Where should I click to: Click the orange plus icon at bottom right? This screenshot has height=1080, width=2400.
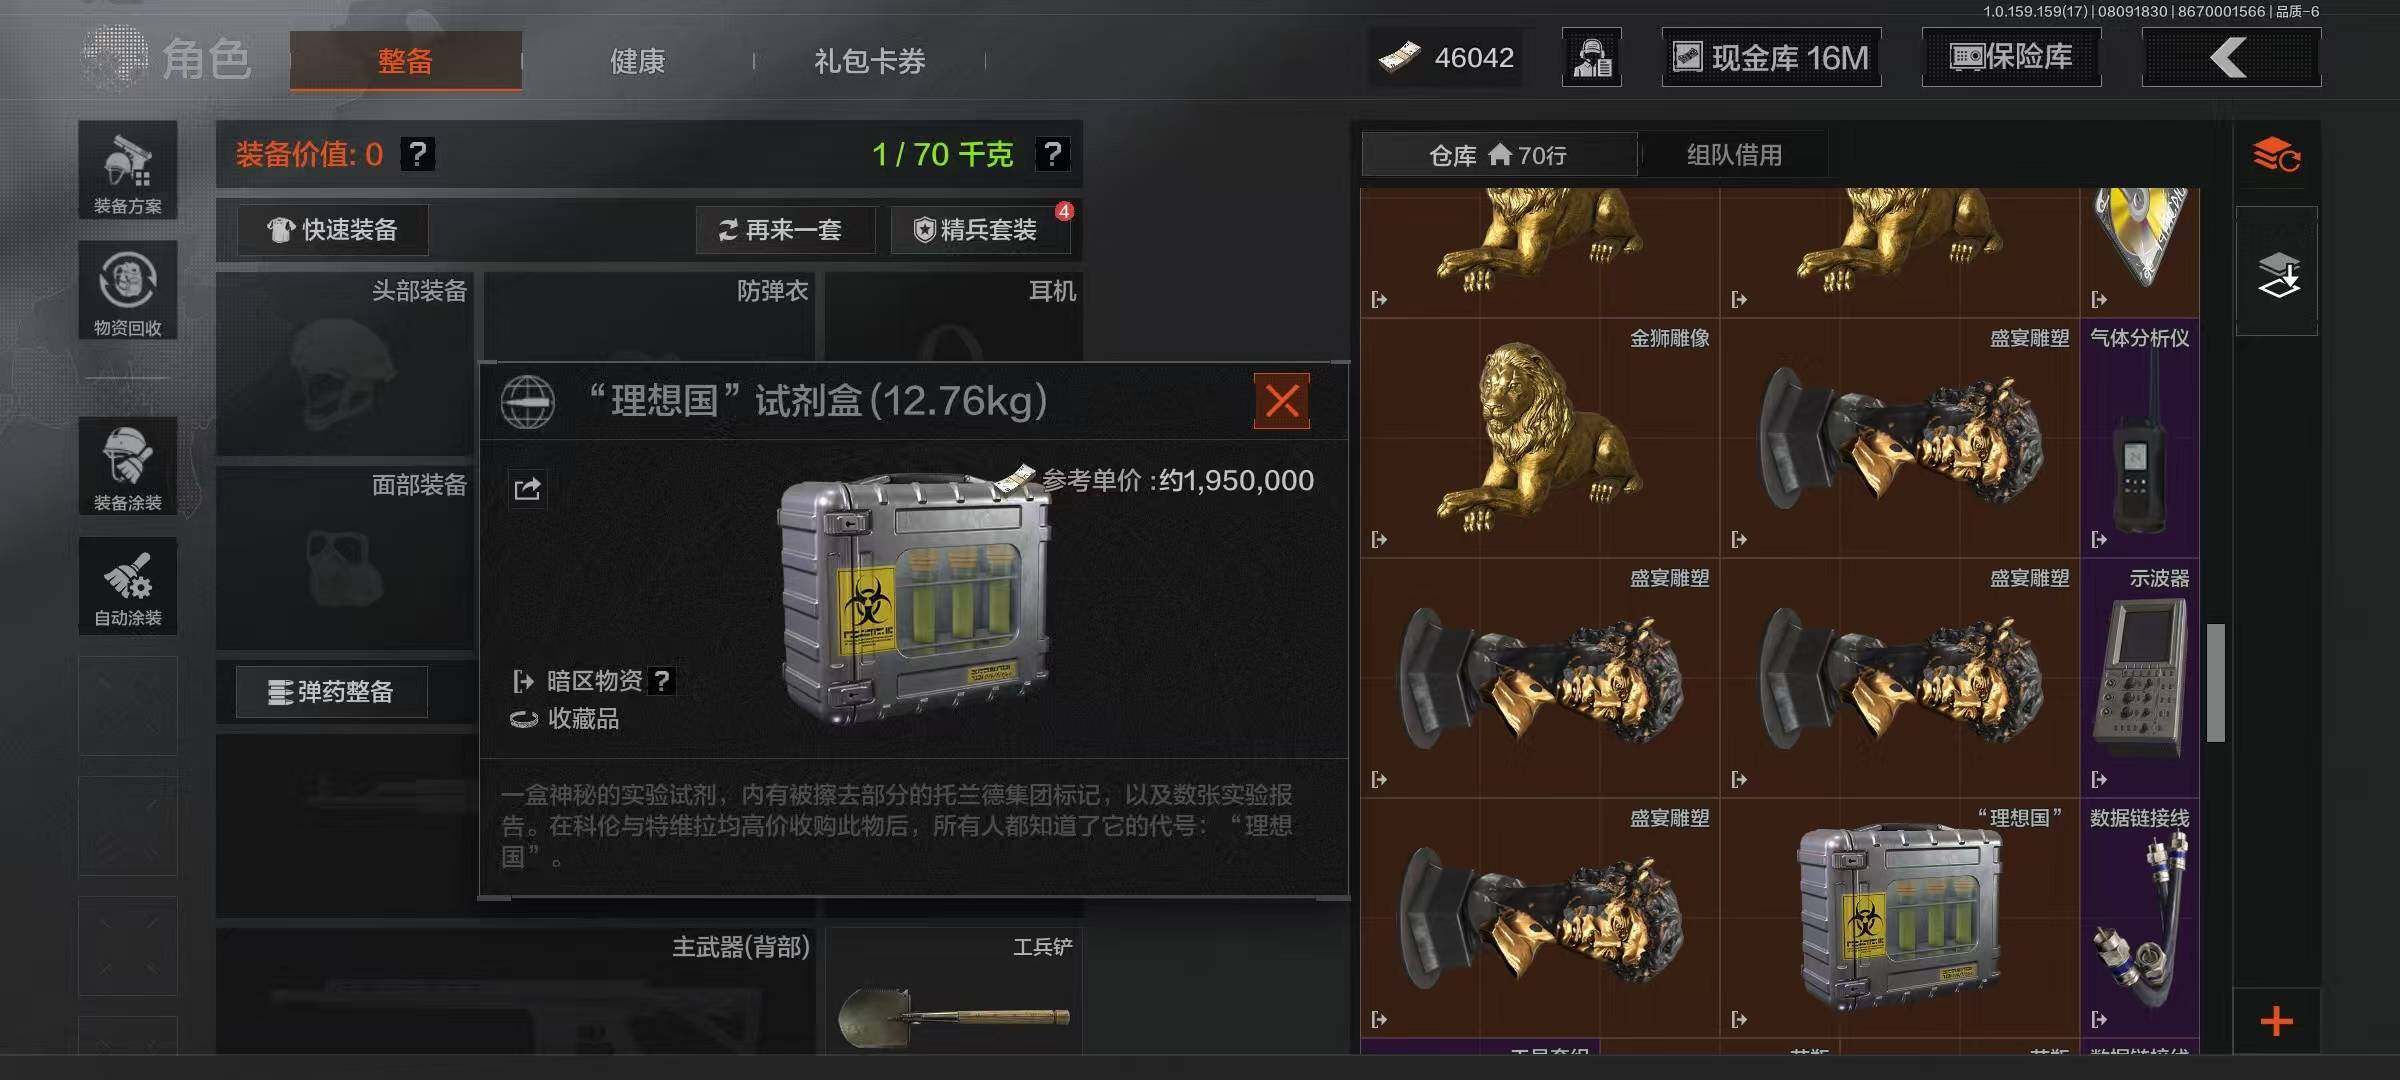[2277, 1021]
